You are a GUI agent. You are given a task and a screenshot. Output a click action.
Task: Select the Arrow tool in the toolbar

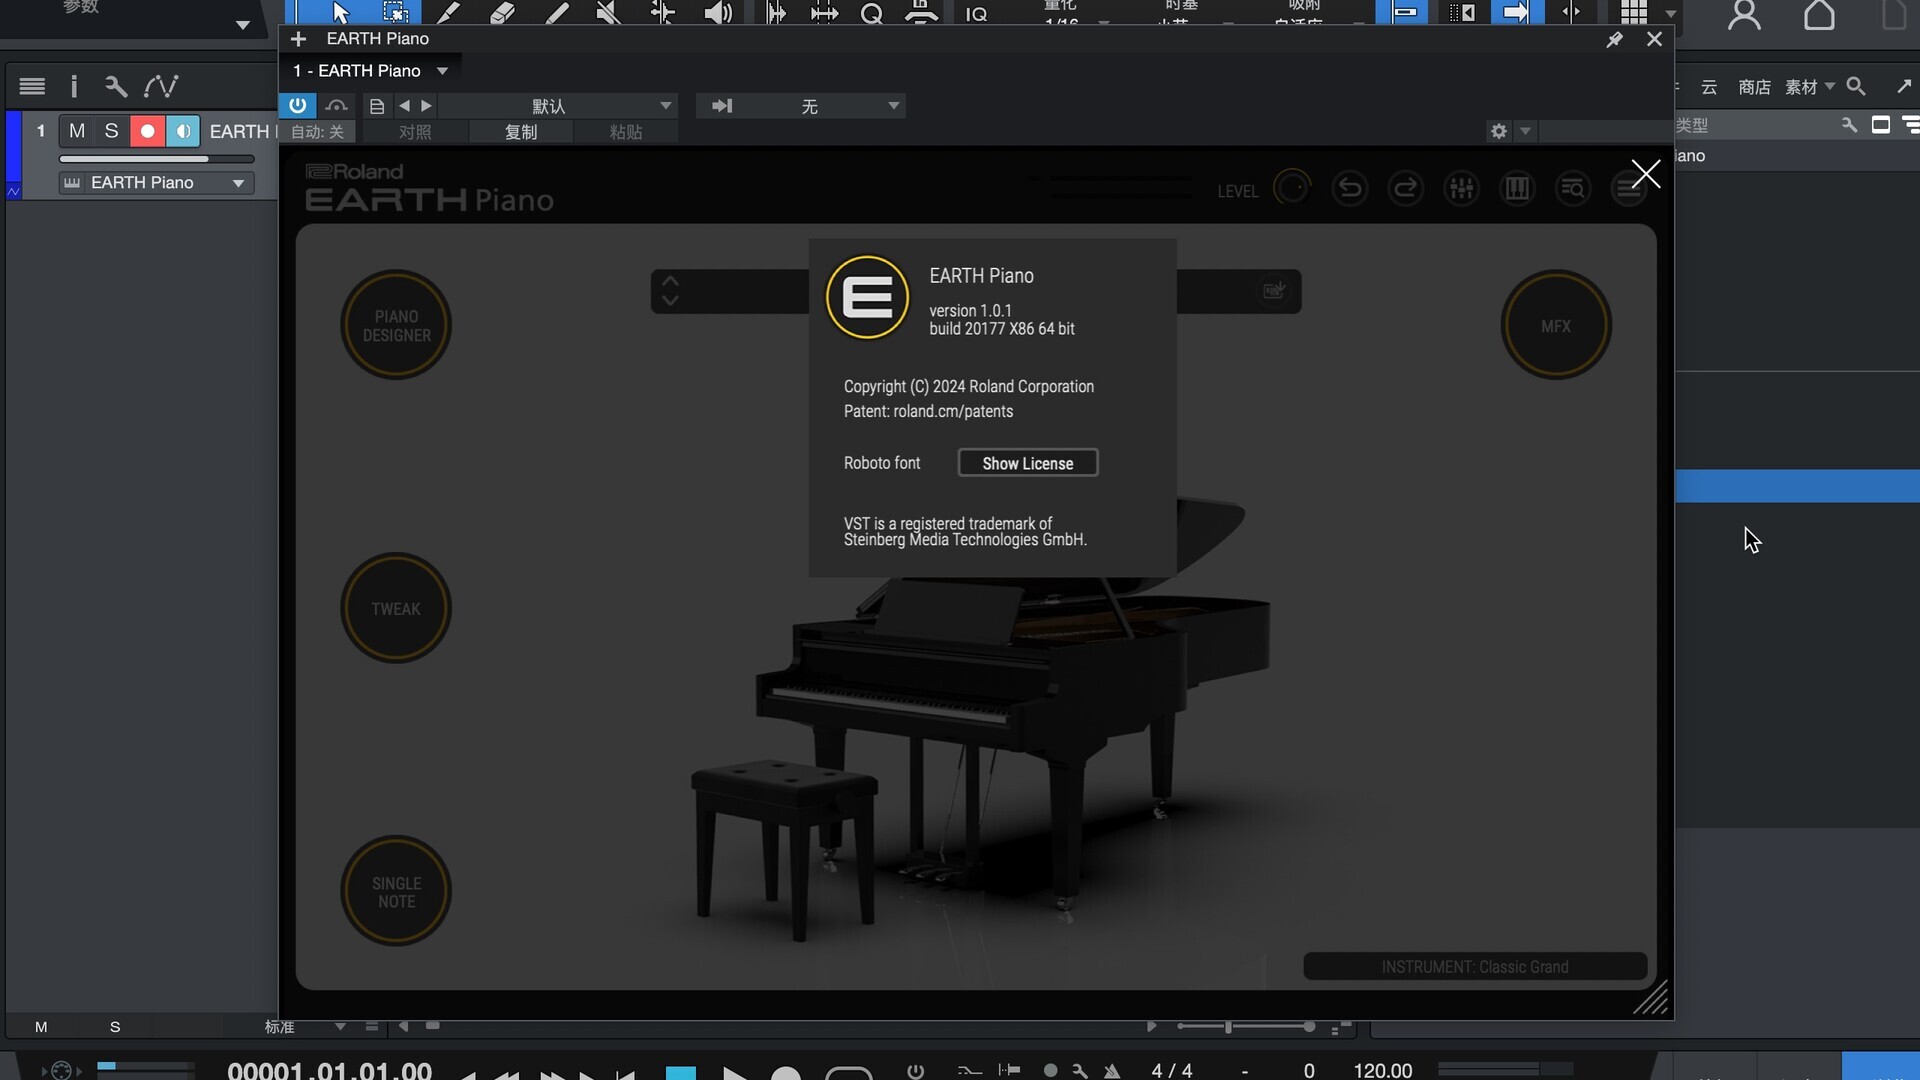tap(340, 12)
